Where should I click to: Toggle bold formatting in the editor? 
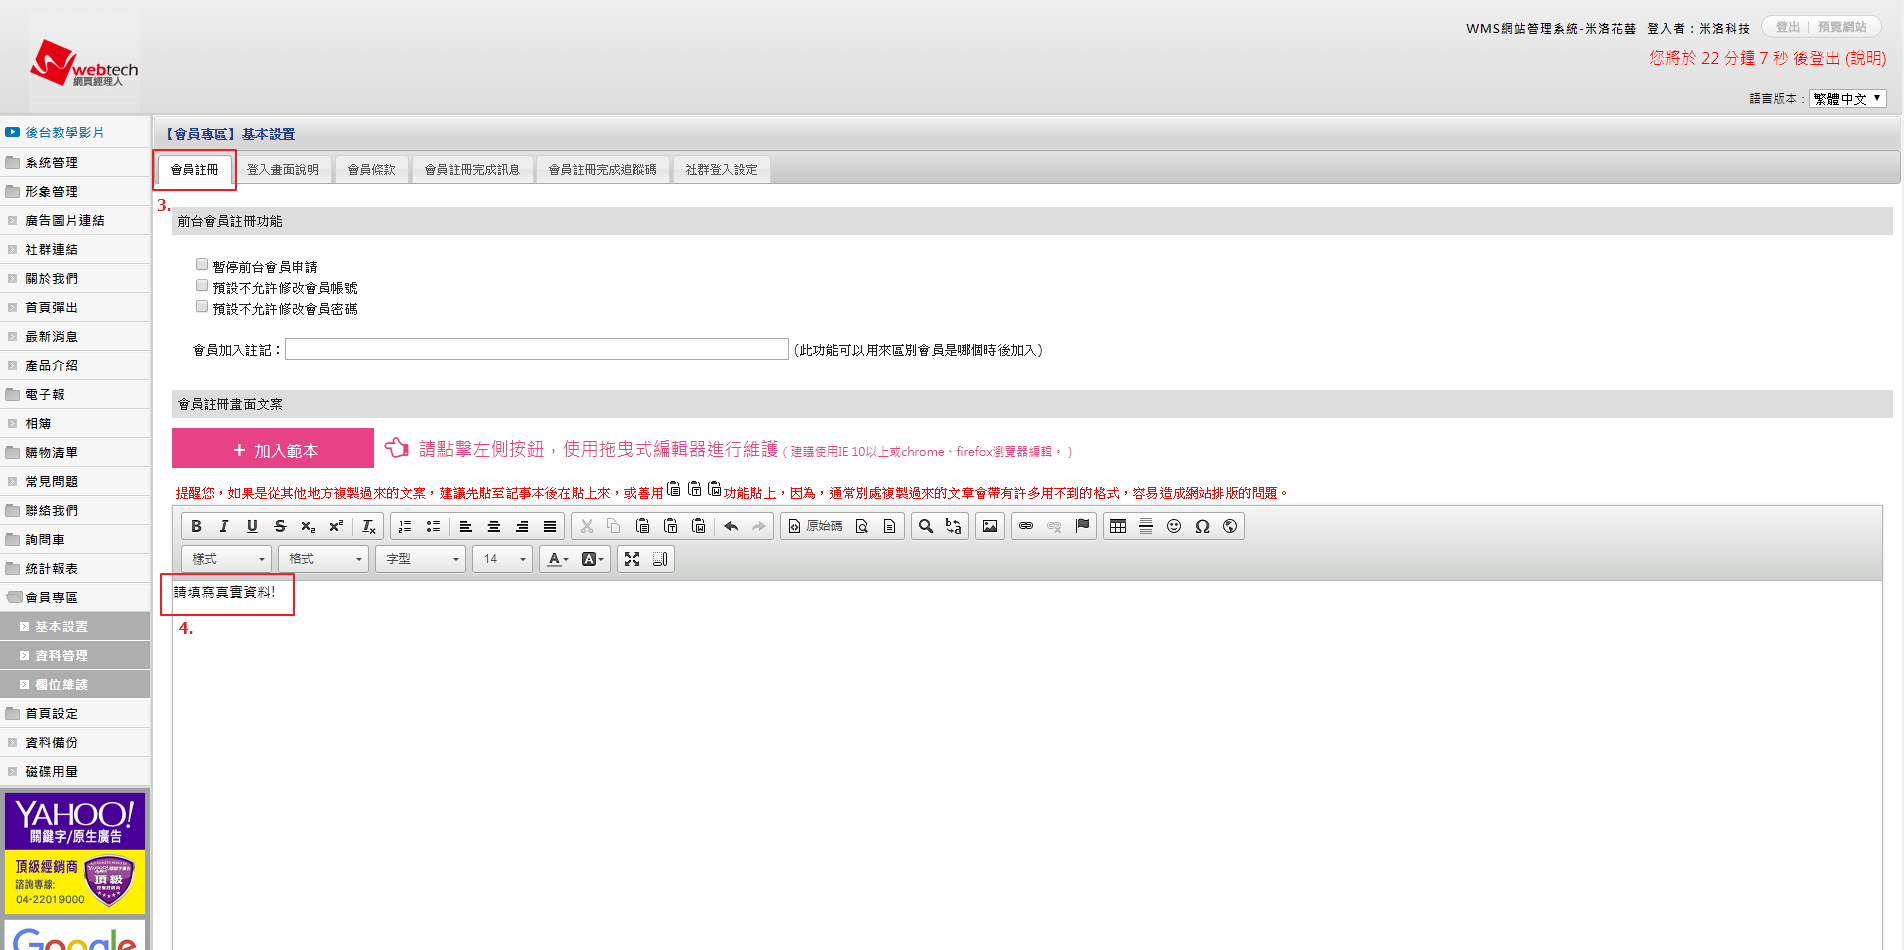pos(196,526)
